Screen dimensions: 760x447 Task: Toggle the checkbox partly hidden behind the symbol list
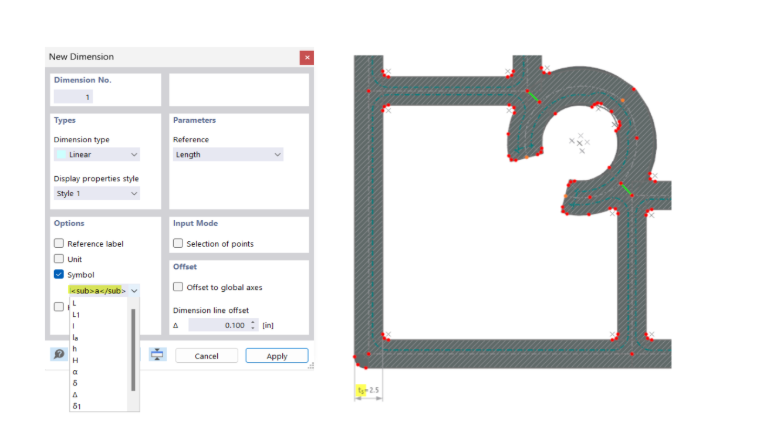point(59,306)
